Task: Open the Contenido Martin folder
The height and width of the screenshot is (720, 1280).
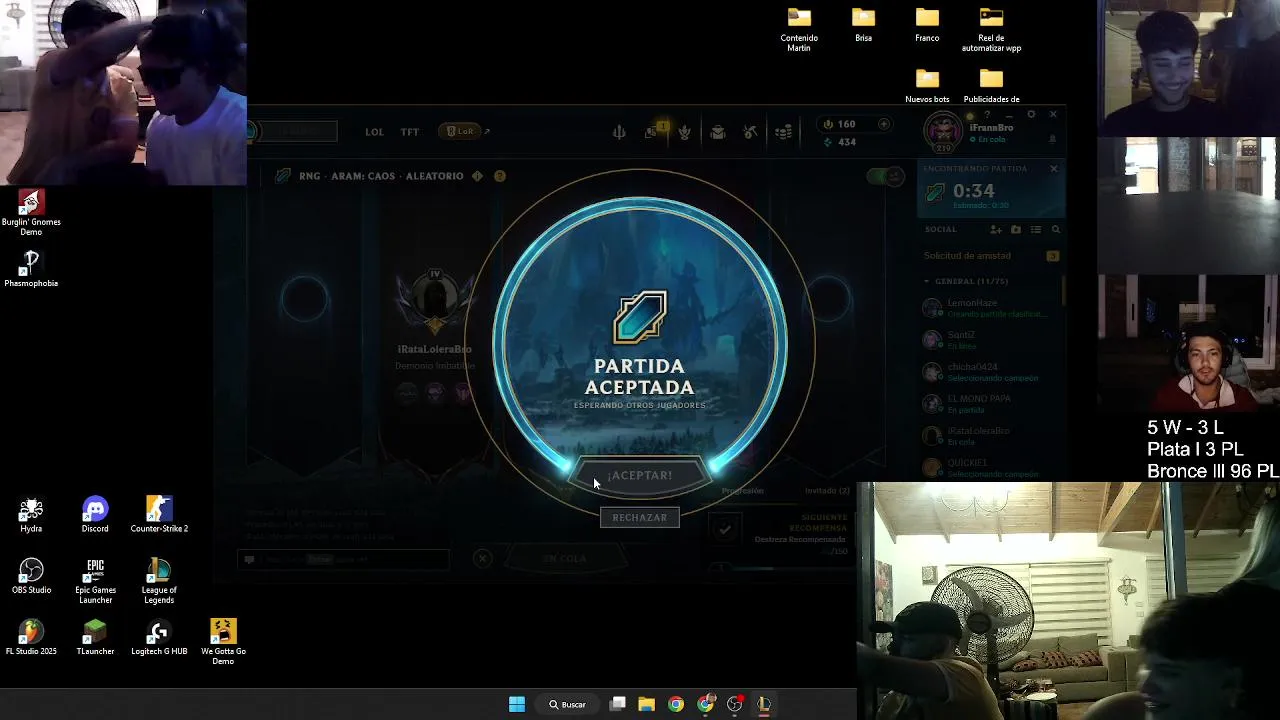Action: click(799, 30)
